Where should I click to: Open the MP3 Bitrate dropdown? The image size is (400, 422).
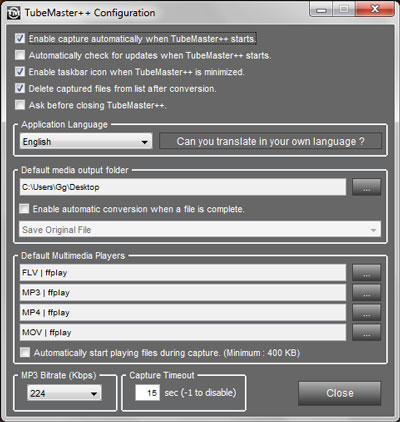tap(64, 393)
